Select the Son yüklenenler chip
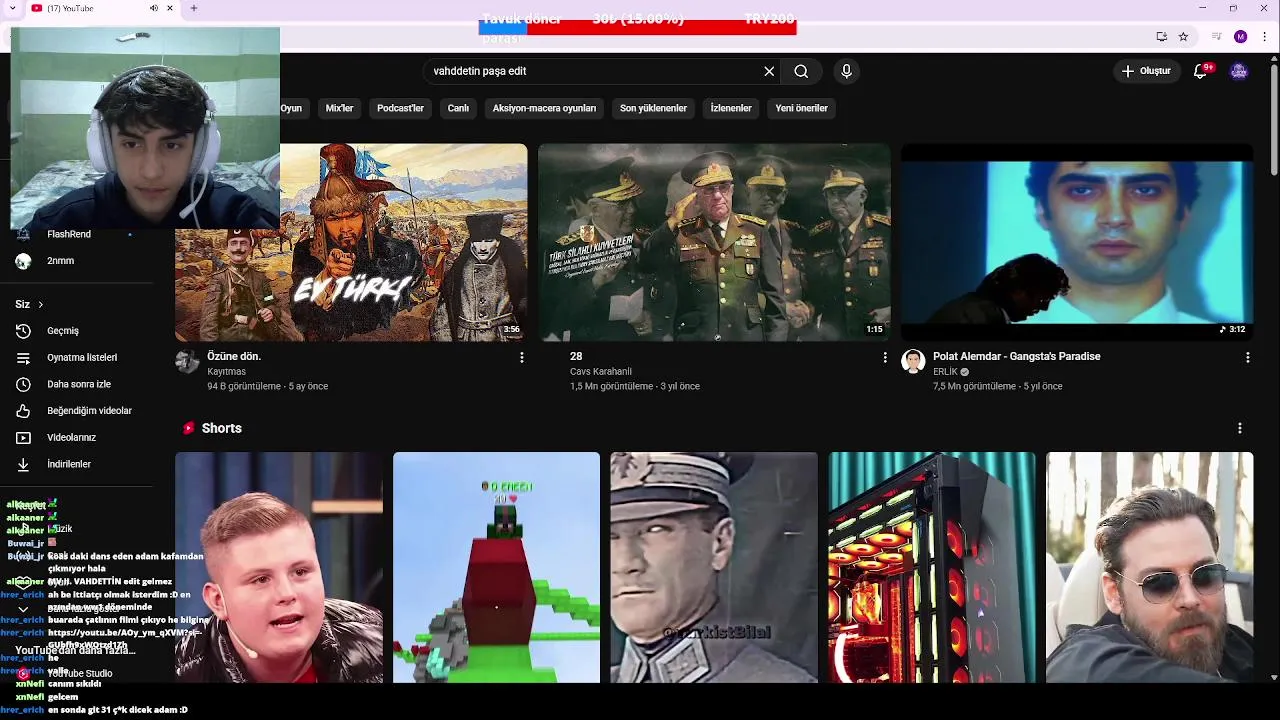 653,108
